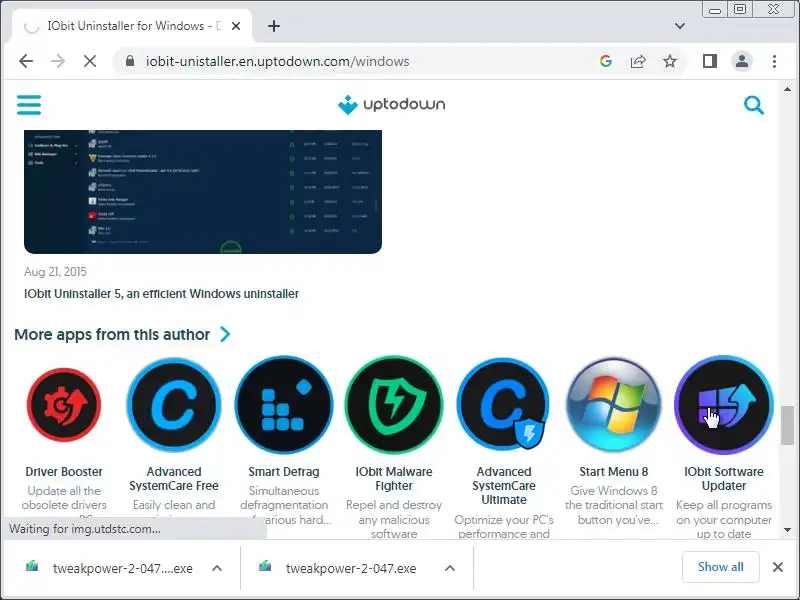800x600 pixels.
Task: Go forward in browser history
Action: click(58, 61)
